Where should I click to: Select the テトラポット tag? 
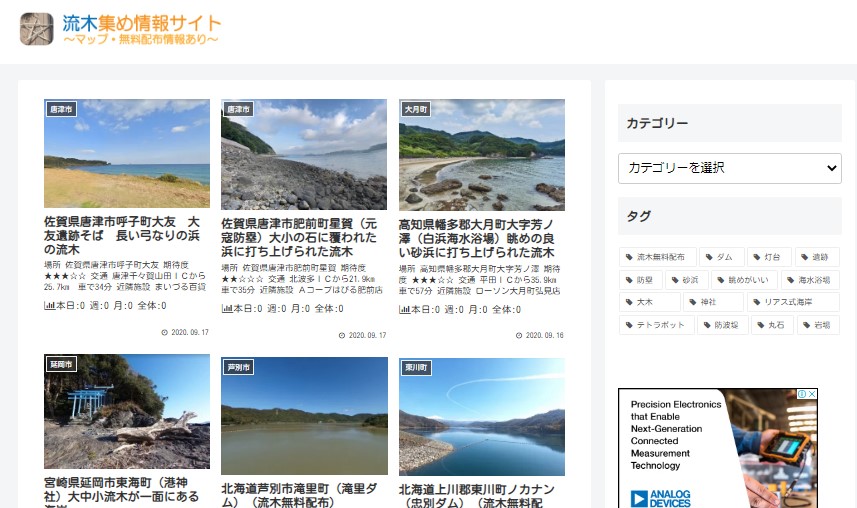tap(657, 325)
